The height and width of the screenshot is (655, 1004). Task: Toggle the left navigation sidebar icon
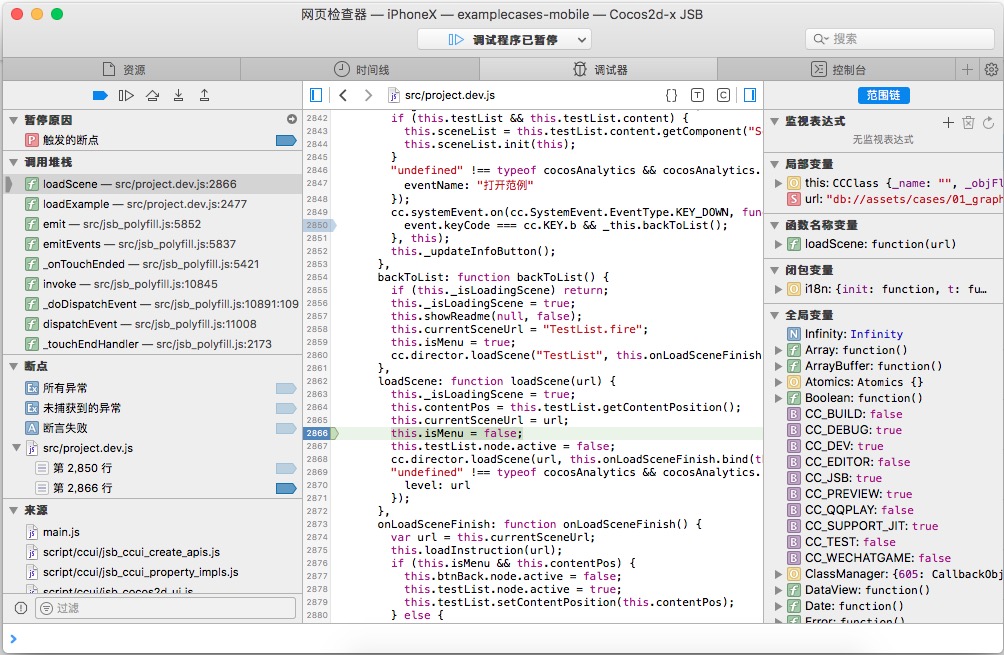(x=316, y=95)
